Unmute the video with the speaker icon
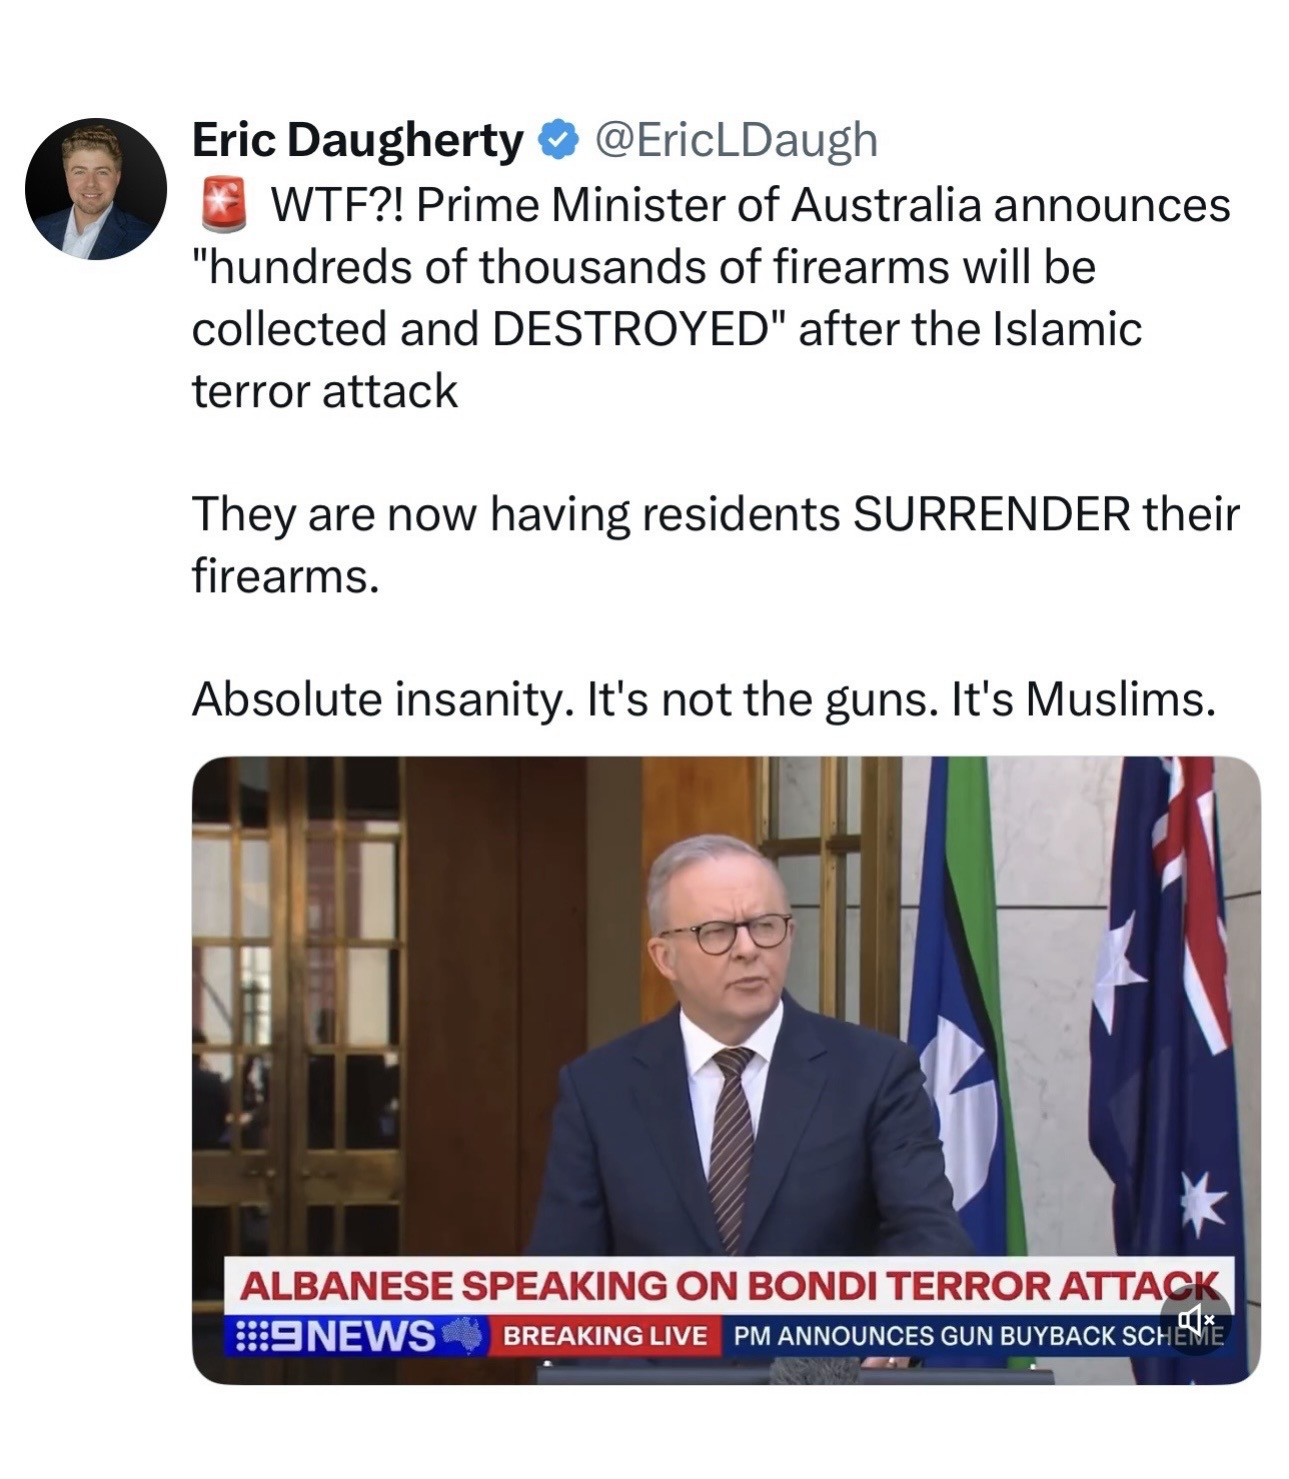This screenshot has height=1479, width=1289. [x=1195, y=1321]
